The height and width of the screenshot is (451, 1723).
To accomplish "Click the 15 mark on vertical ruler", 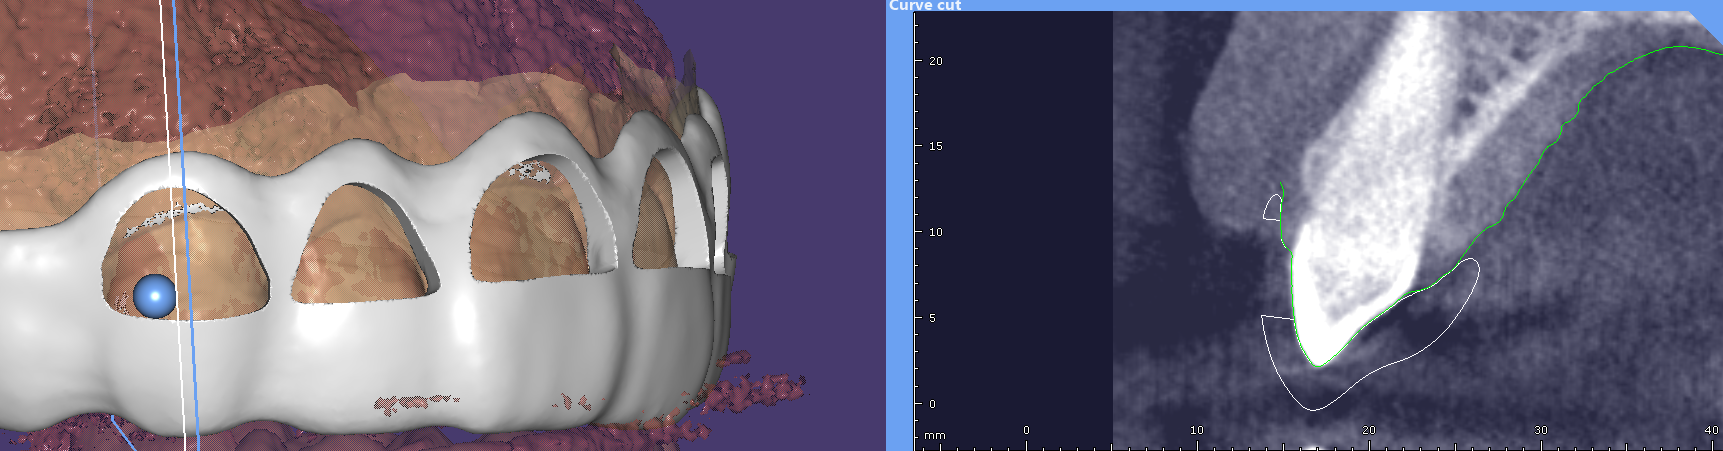I will point(936,146).
